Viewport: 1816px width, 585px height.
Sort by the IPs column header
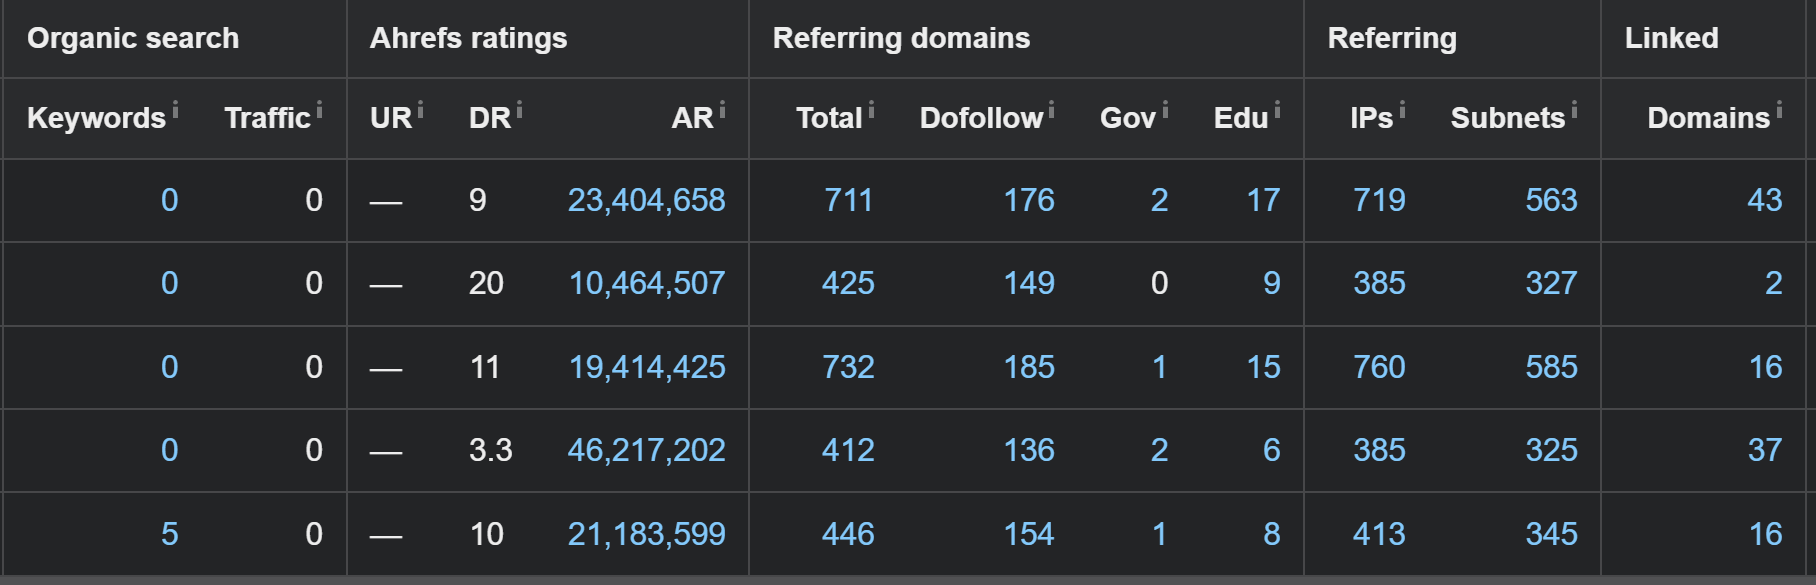pos(1371,118)
